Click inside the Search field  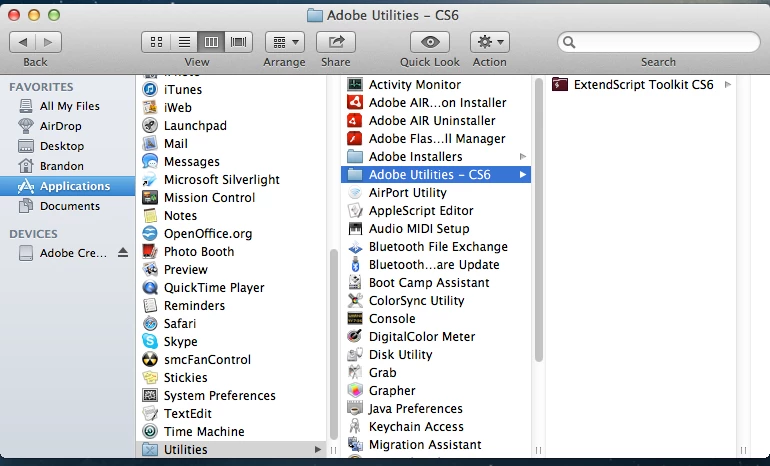(659, 42)
